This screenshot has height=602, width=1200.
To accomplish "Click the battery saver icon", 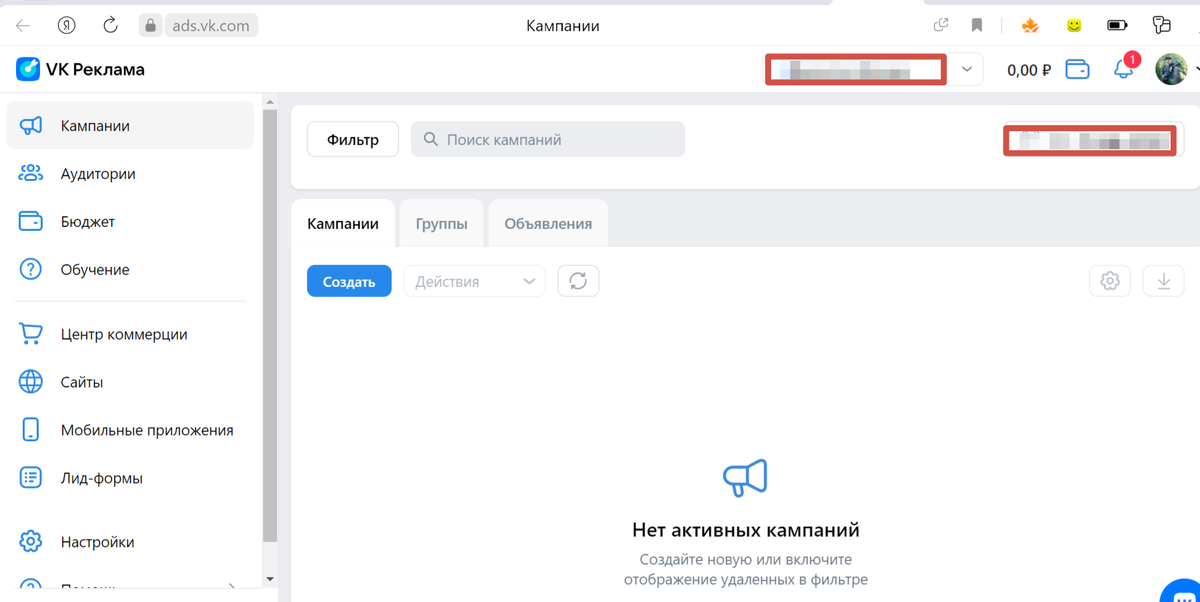I will click(1117, 25).
